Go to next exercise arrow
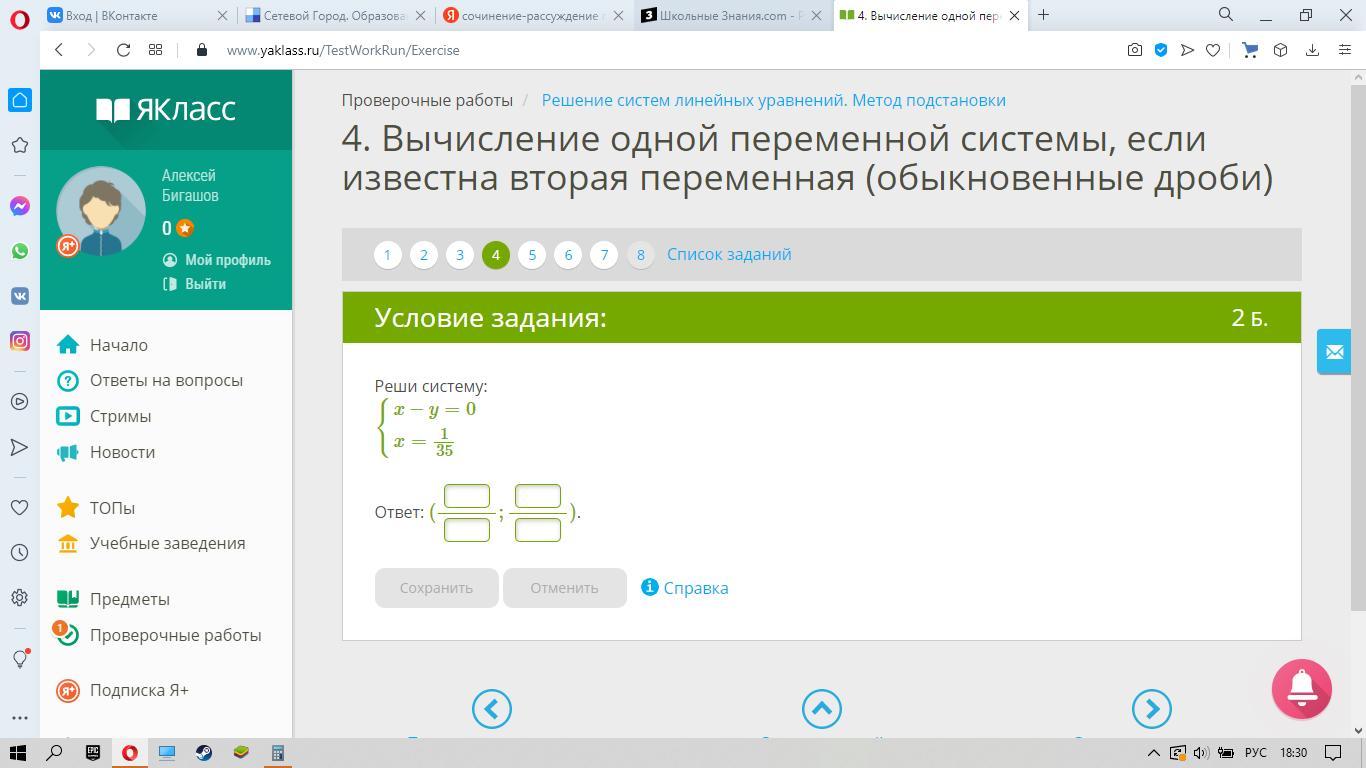The height and width of the screenshot is (768, 1366). [1151, 709]
